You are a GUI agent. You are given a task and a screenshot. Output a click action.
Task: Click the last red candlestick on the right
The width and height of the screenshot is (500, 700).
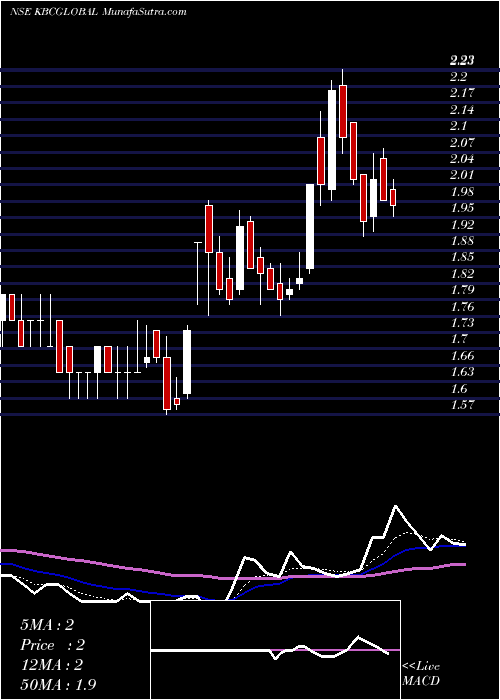click(x=393, y=197)
